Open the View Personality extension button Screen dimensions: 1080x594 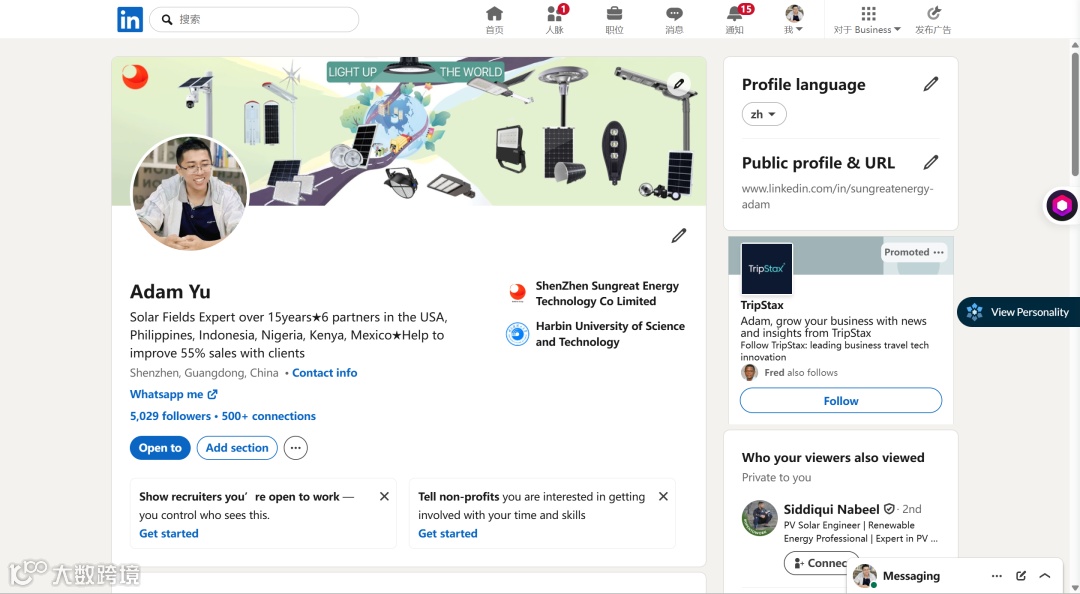pyautogui.click(x=1019, y=312)
